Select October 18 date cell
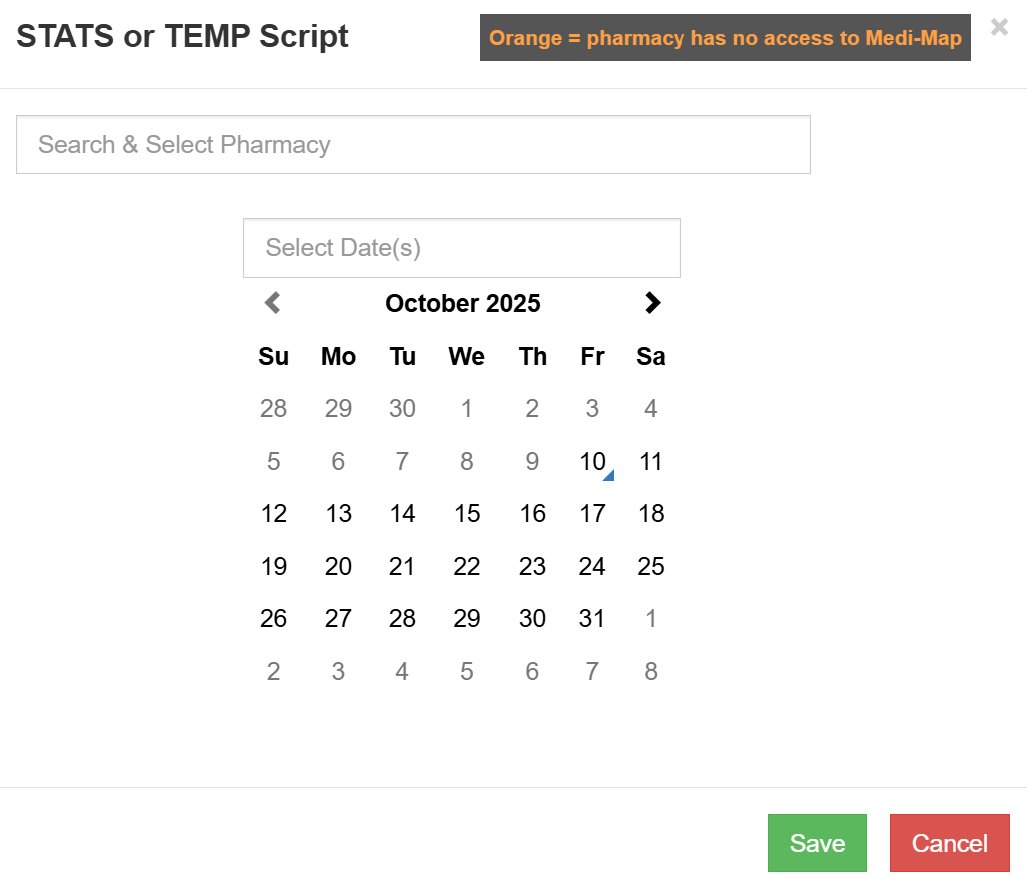 [x=651, y=514]
